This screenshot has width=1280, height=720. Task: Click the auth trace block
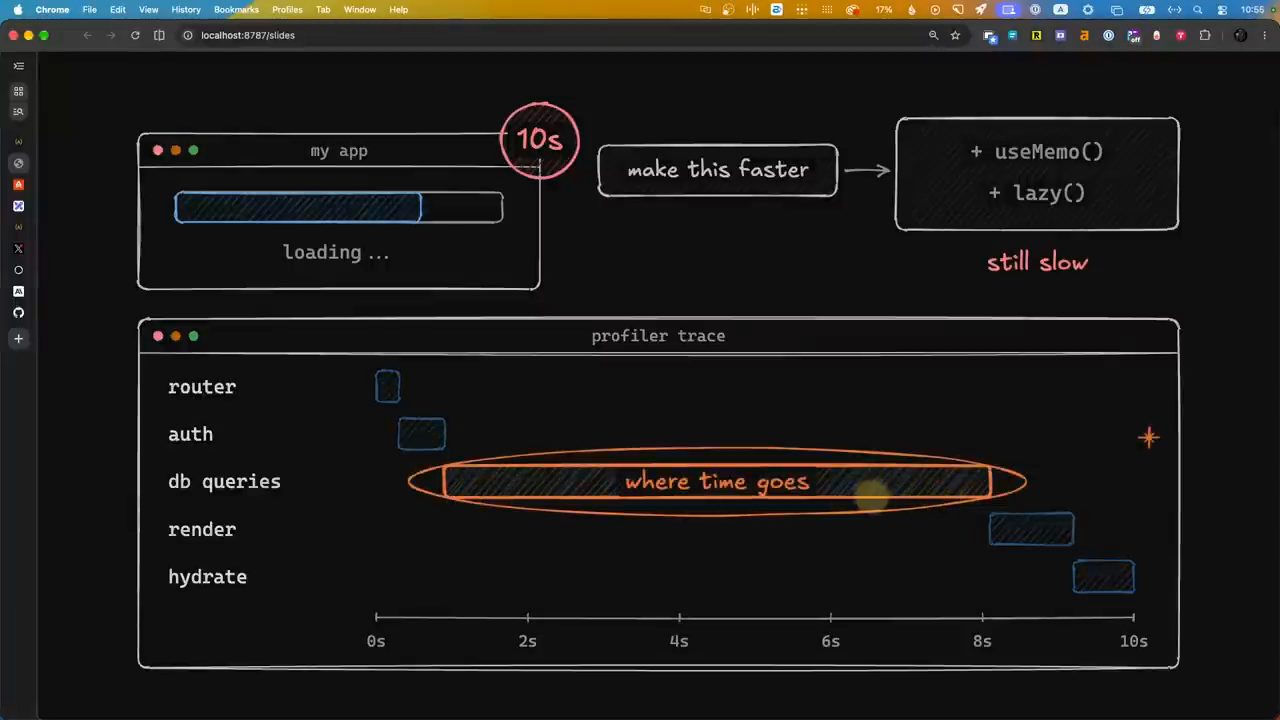(x=422, y=434)
